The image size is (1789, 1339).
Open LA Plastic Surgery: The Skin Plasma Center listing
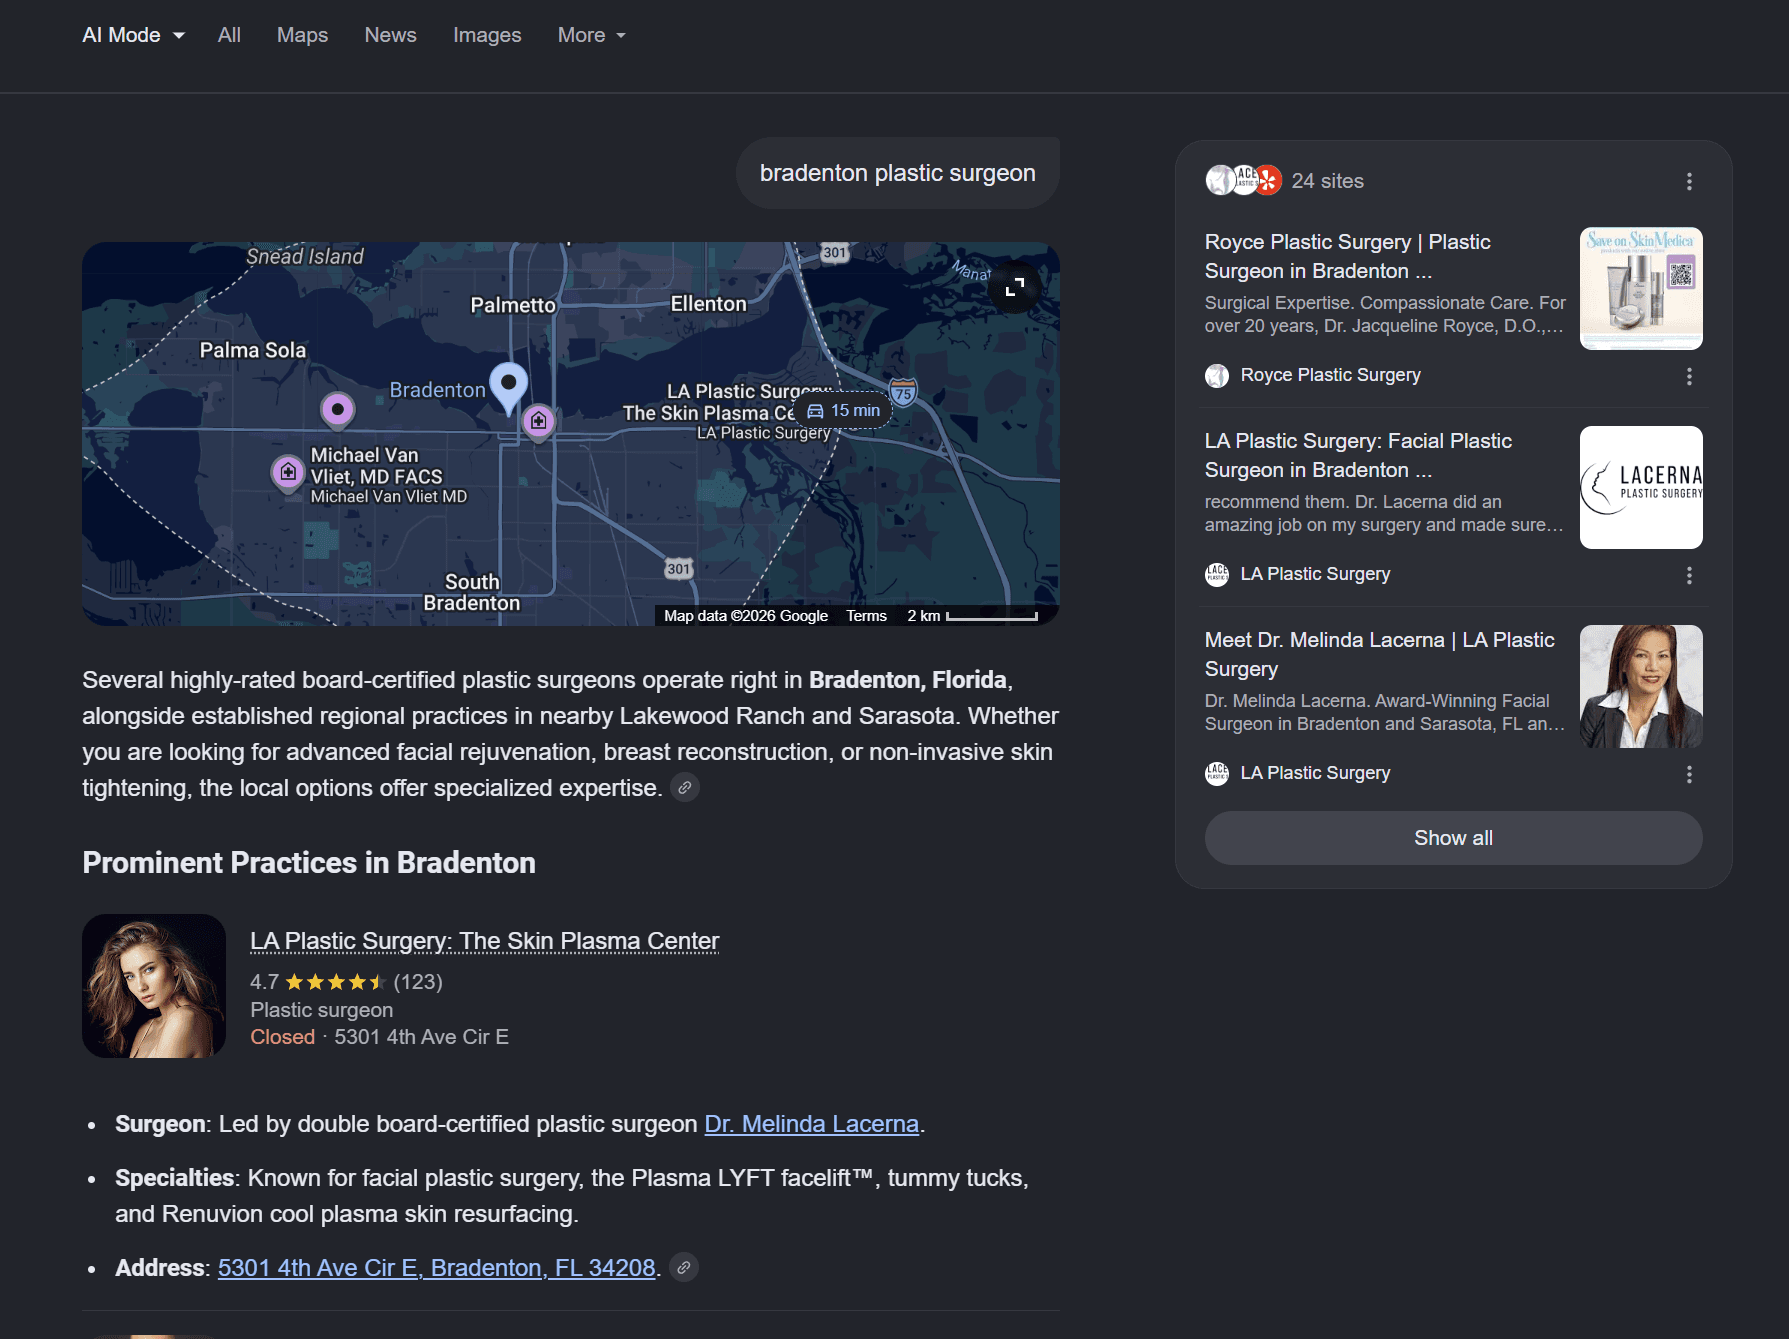pyautogui.click(x=484, y=941)
